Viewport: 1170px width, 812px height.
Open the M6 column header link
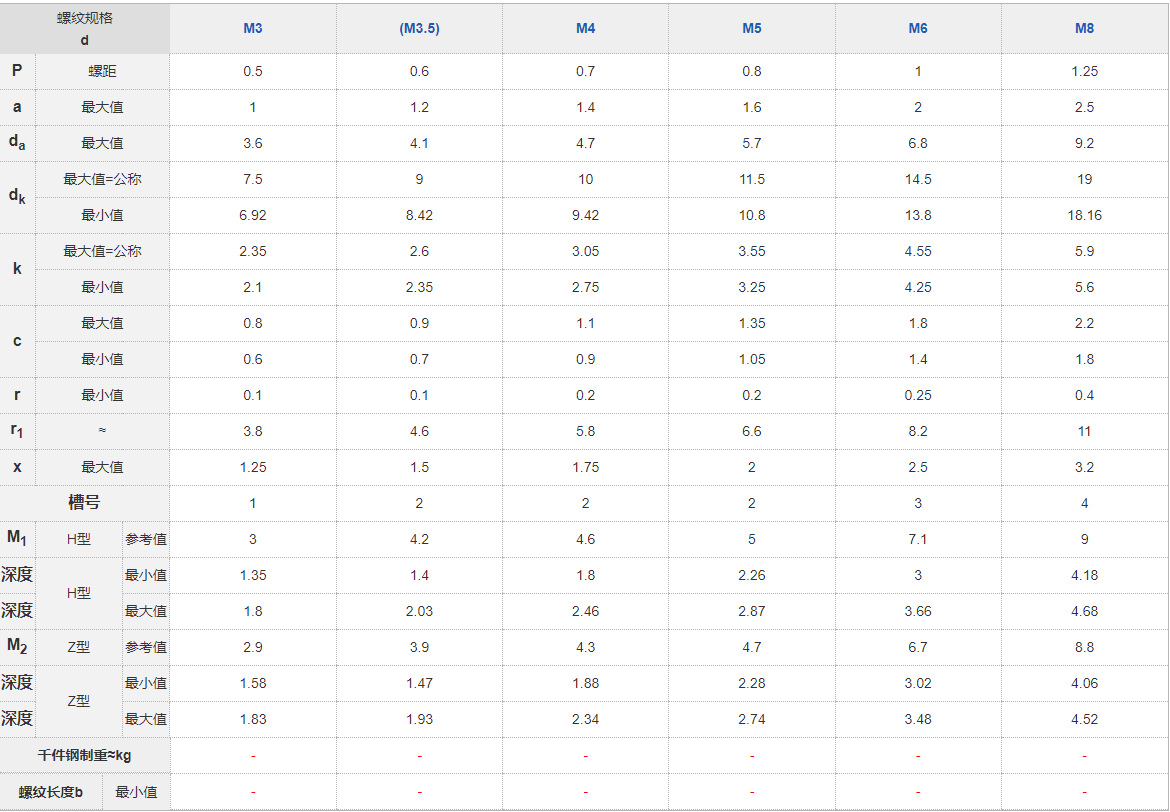pos(918,28)
